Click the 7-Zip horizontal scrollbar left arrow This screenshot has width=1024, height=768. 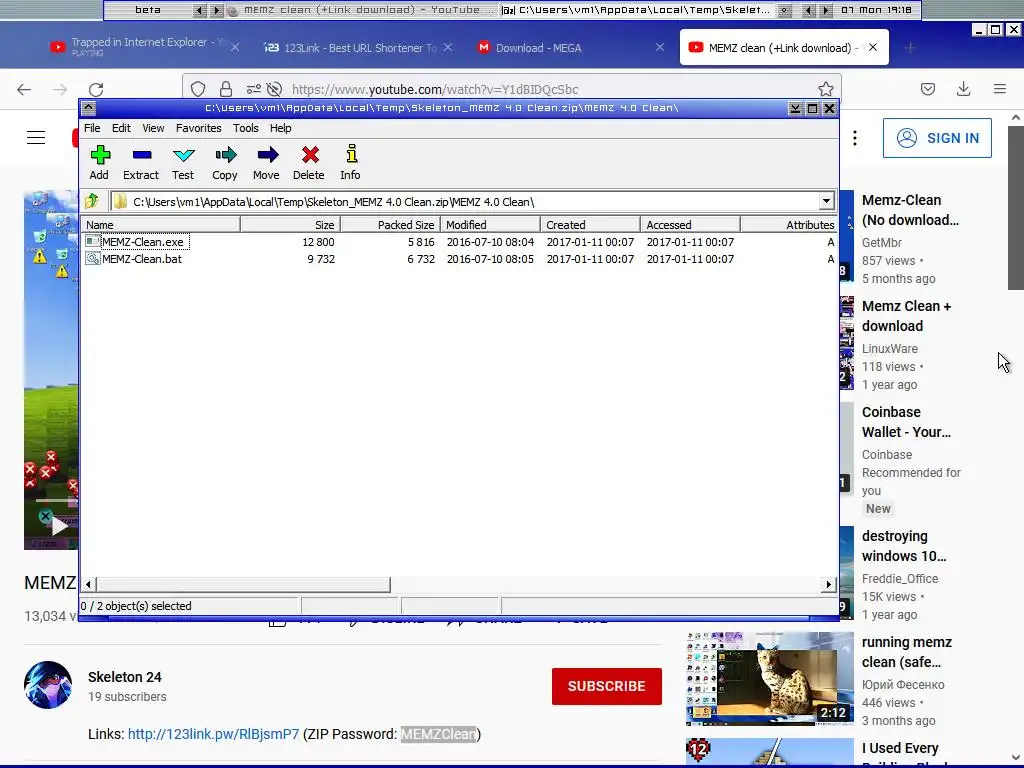click(x=88, y=584)
